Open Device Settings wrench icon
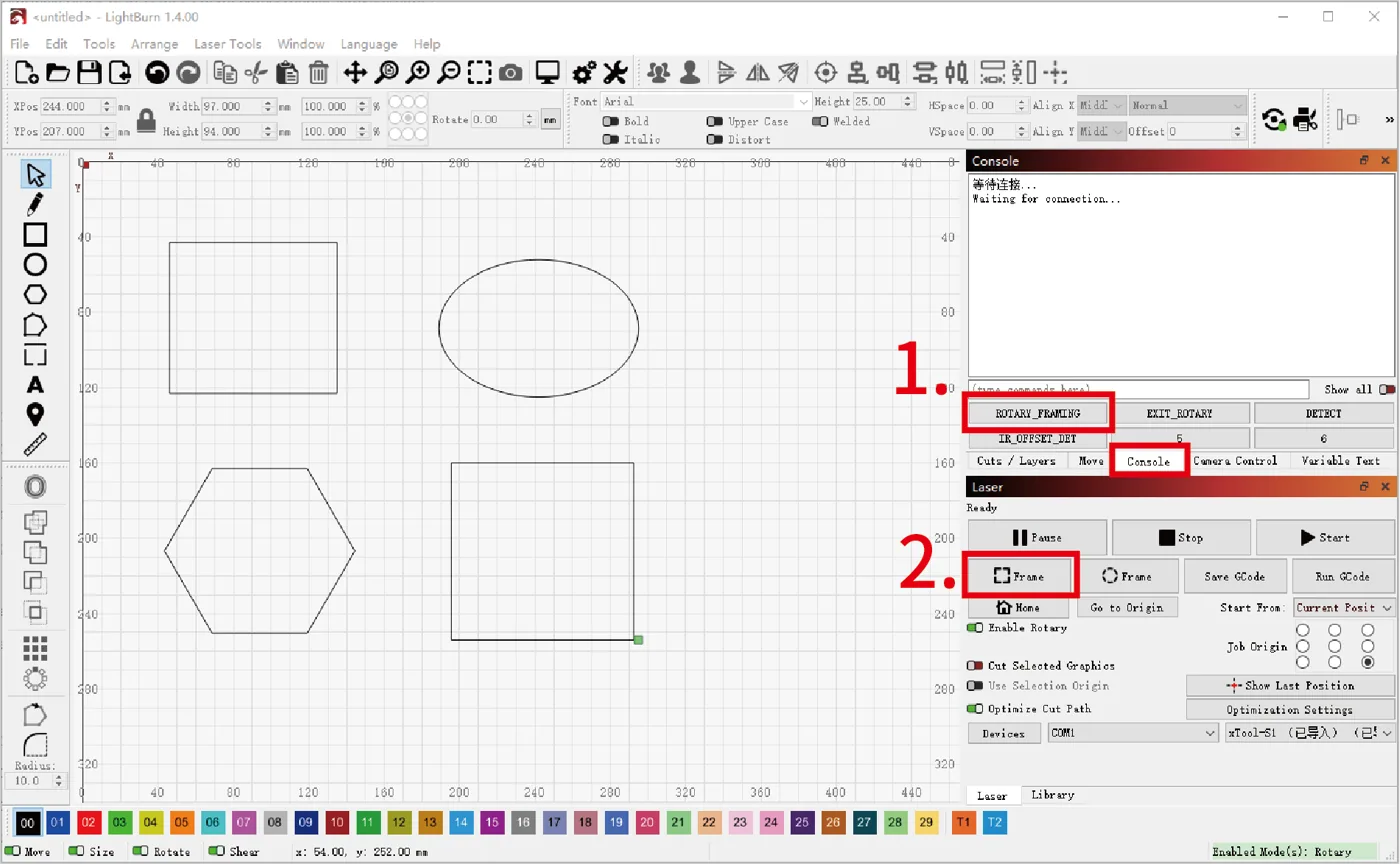 [615, 72]
